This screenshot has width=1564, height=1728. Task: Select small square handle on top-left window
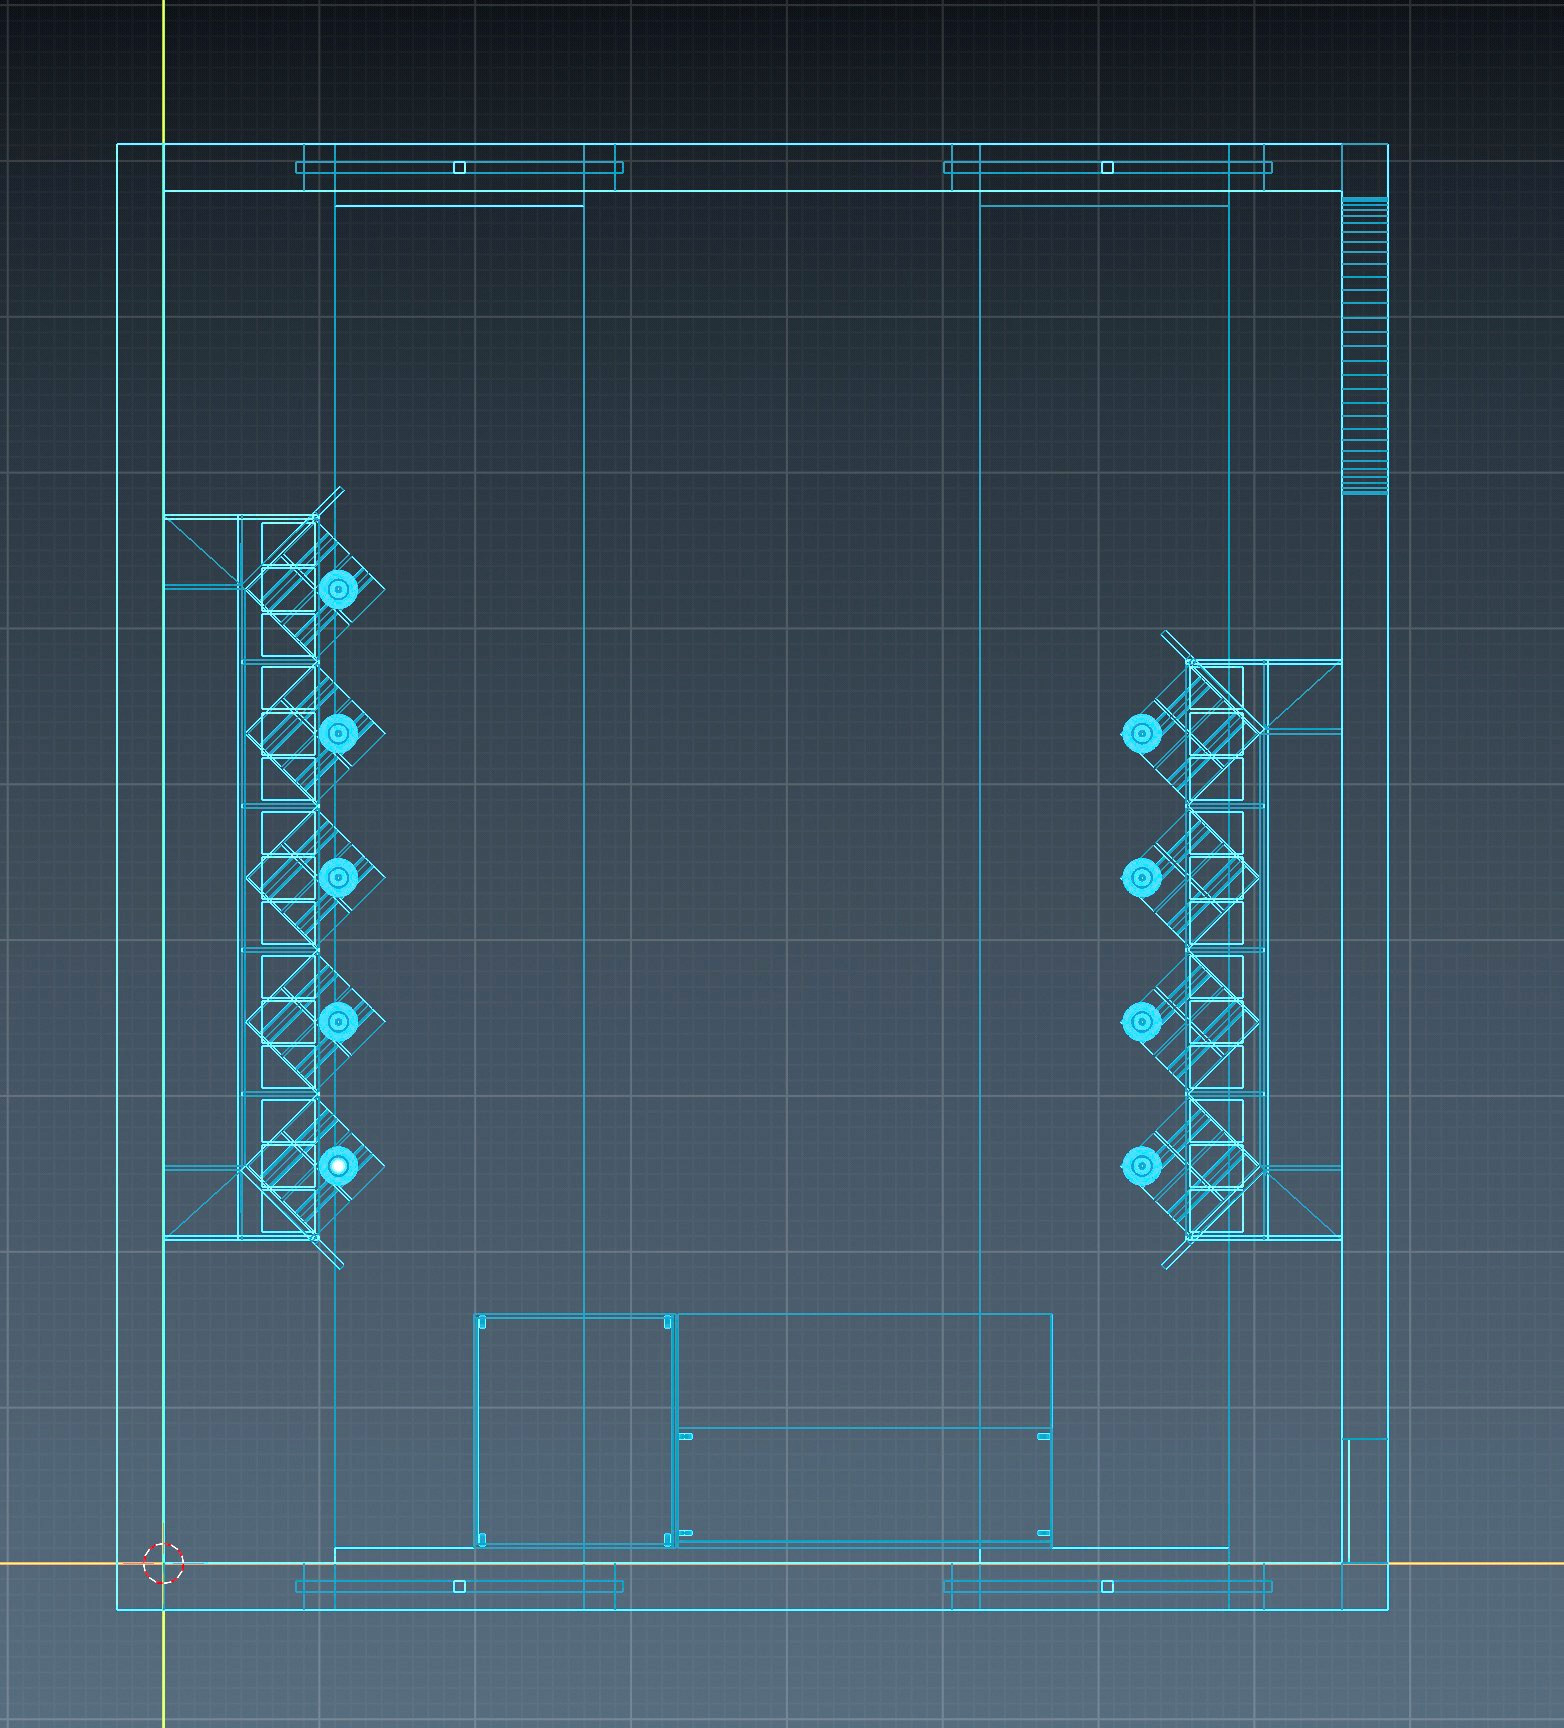(459, 167)
